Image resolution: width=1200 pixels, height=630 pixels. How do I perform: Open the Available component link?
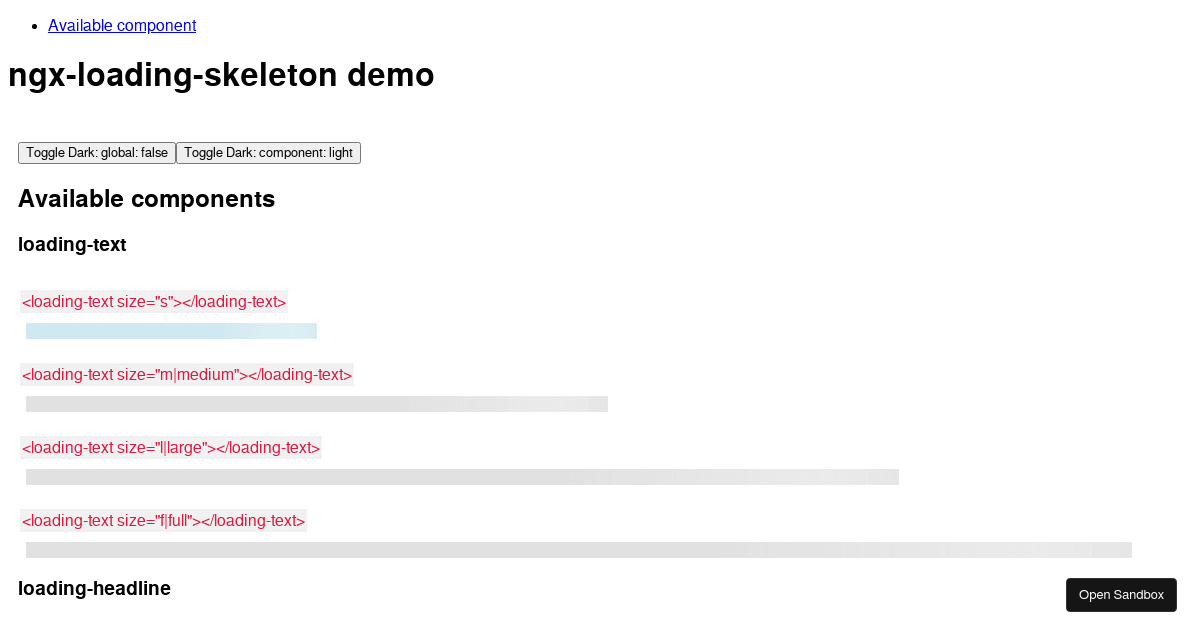122,26
